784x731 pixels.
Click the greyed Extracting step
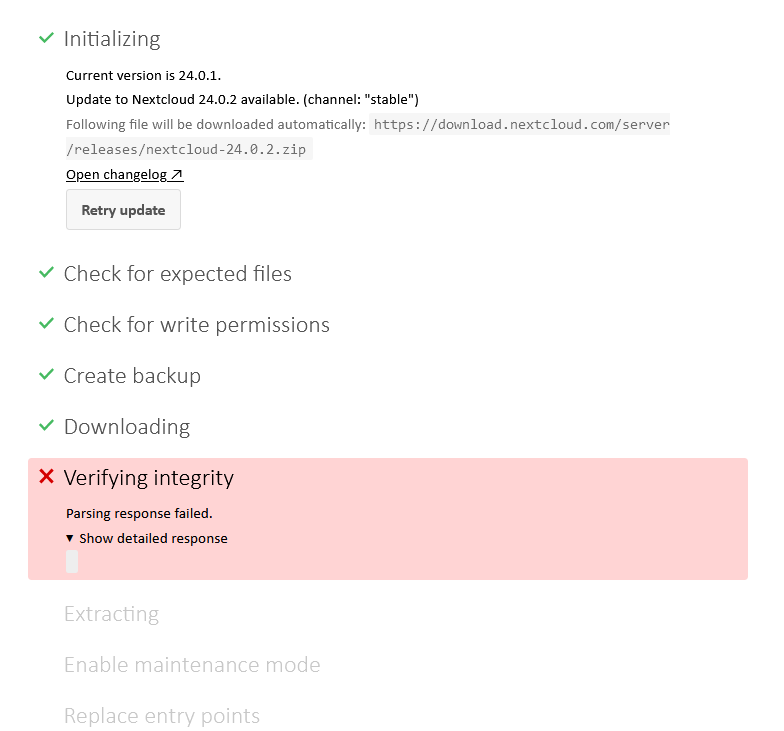[112, 614]
